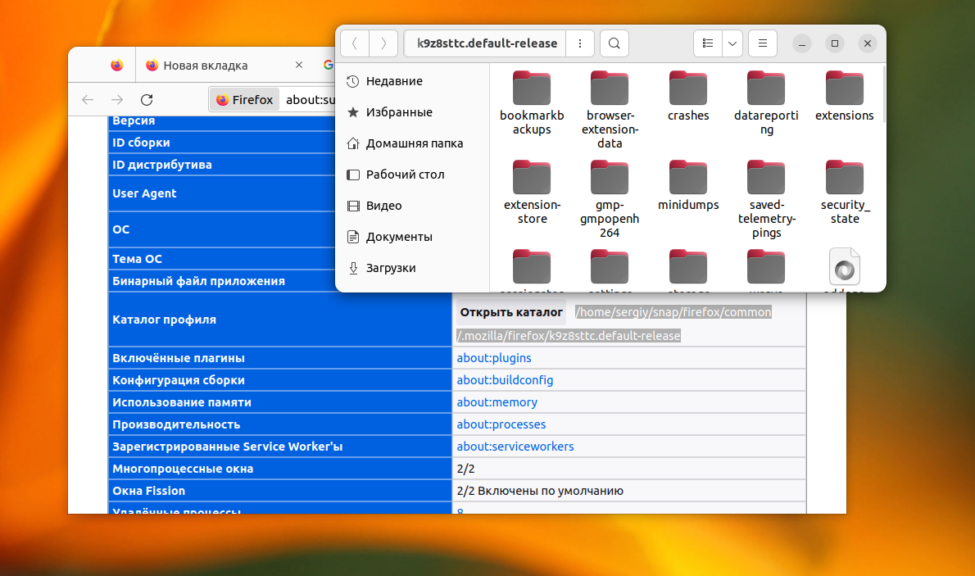The height and width of the screenshot is (576, 975).
Task: Open Загрузки in the sidebar
Action: tap(413, 267)
